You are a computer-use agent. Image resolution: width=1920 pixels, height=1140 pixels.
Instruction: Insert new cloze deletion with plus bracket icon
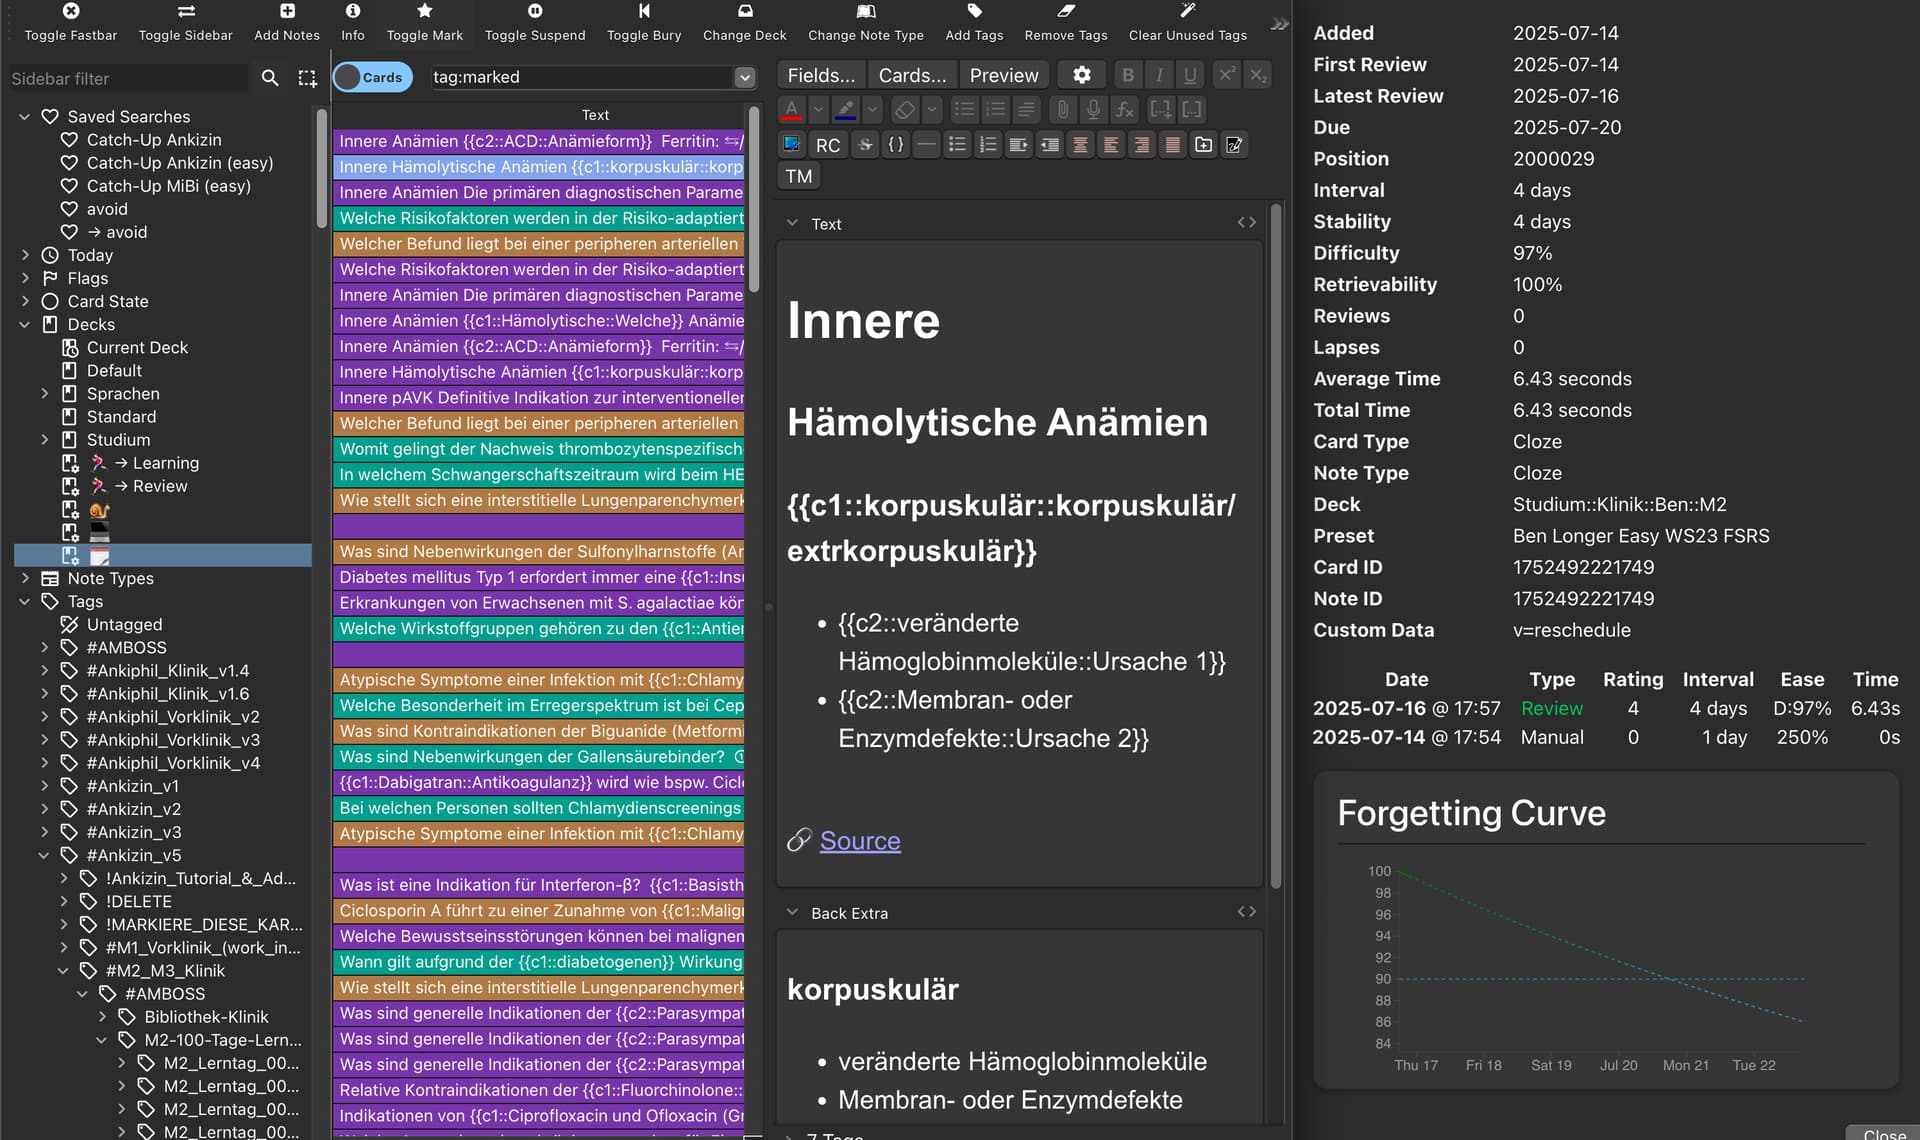coord(1160,110)
